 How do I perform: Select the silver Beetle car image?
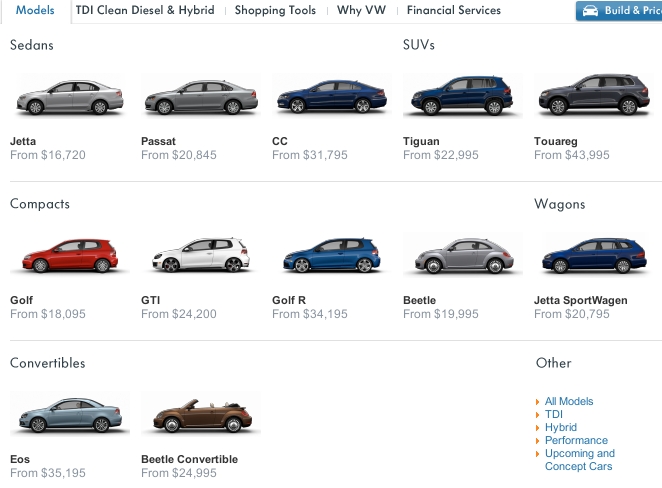pos(464,255)
